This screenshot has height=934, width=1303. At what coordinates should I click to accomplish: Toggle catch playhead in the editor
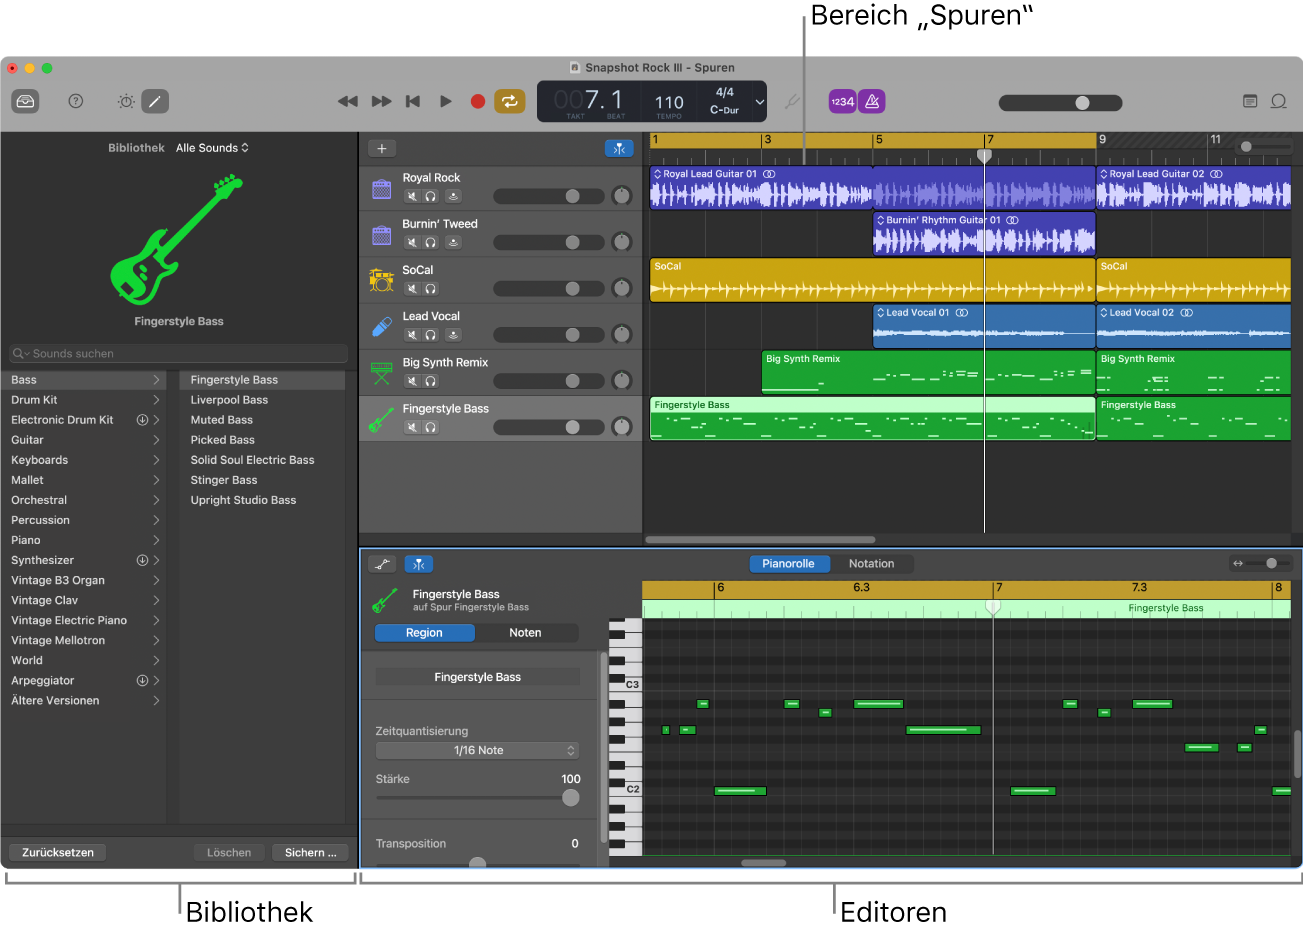click(418, 563)
